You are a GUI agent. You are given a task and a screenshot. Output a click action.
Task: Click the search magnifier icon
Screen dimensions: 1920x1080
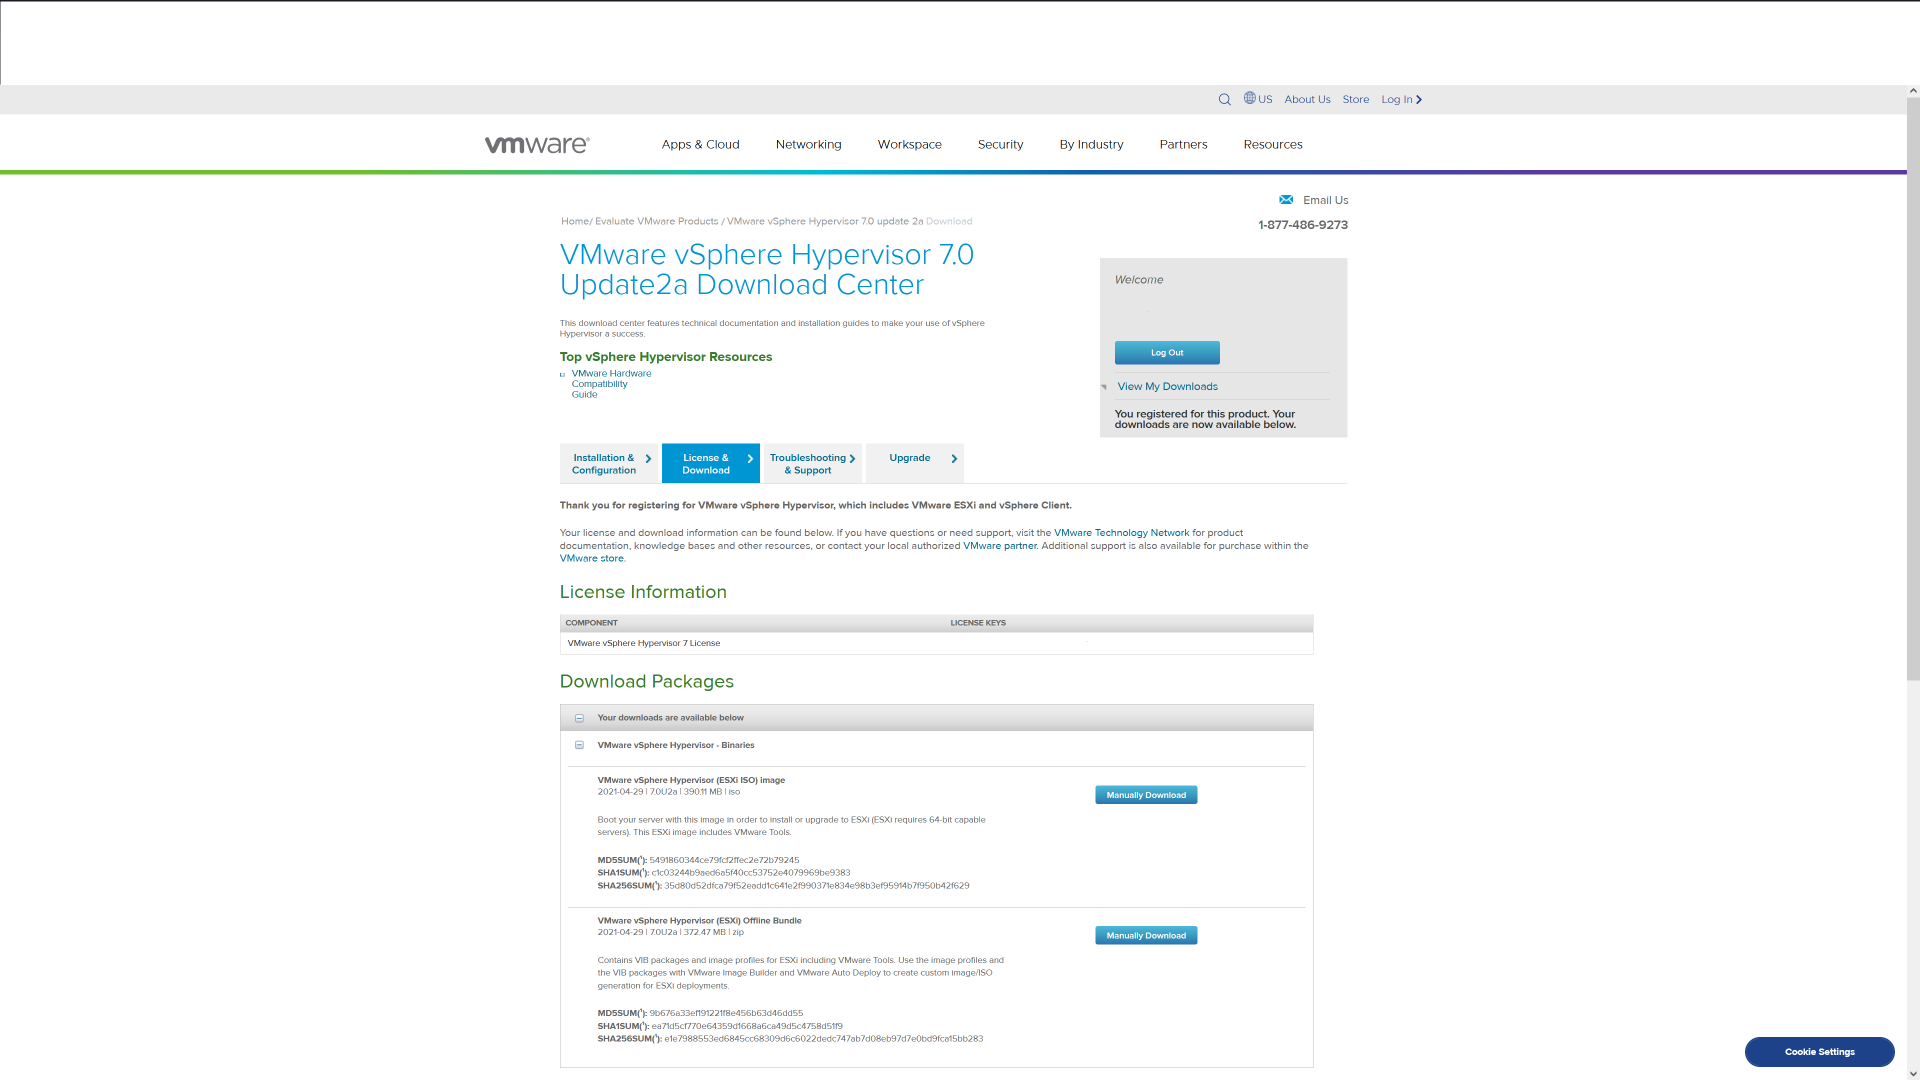tap(1224, 99)
